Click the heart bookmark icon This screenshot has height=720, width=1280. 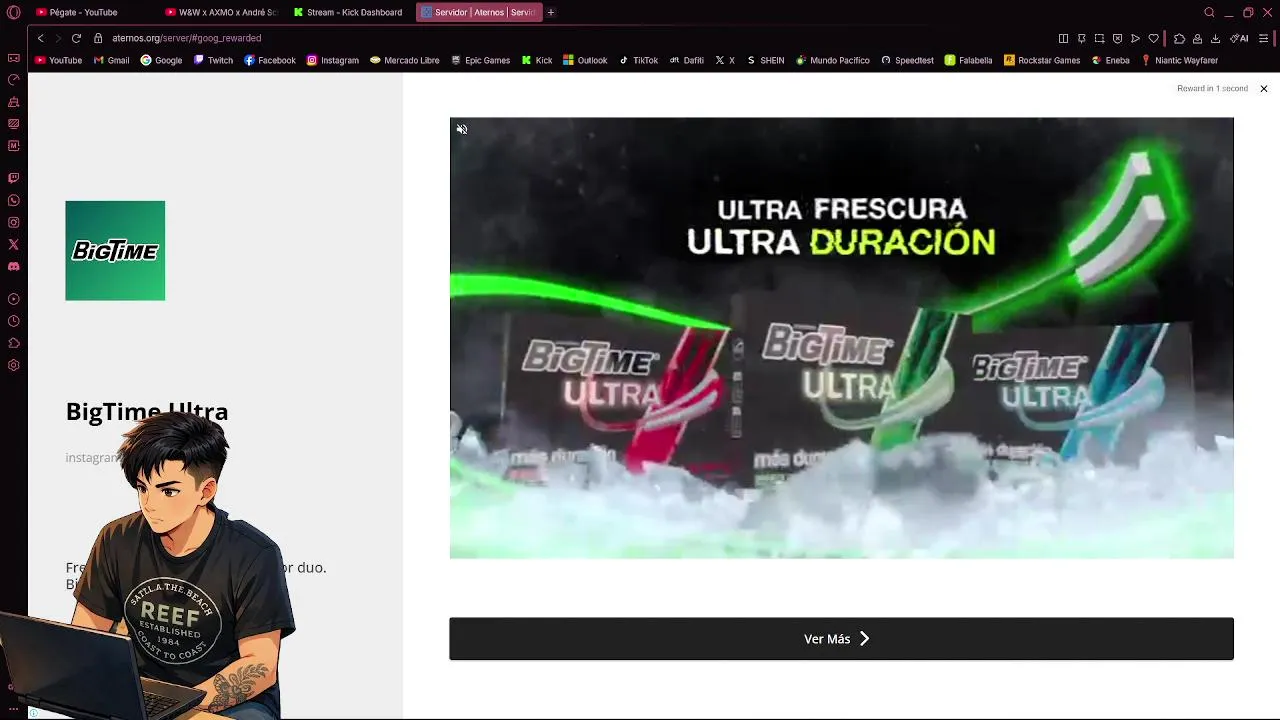click(1153, 38)
